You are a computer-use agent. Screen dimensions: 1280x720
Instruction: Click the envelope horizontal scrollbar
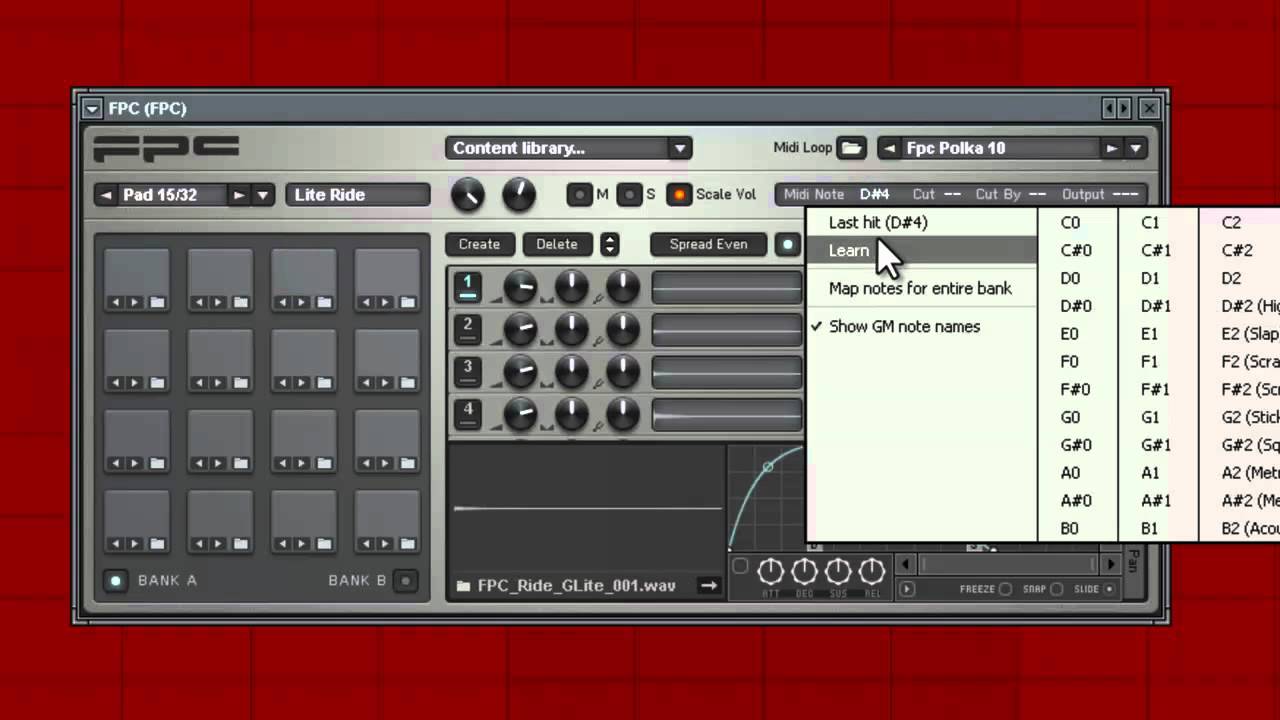pos(1009,564)
